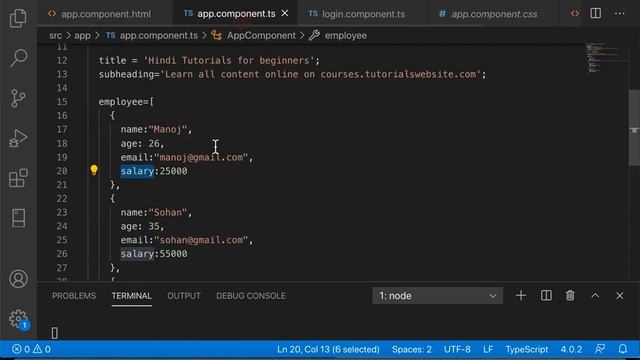640x360 pixels.
Task: Click name "Sohan" string
Action: 168,212
